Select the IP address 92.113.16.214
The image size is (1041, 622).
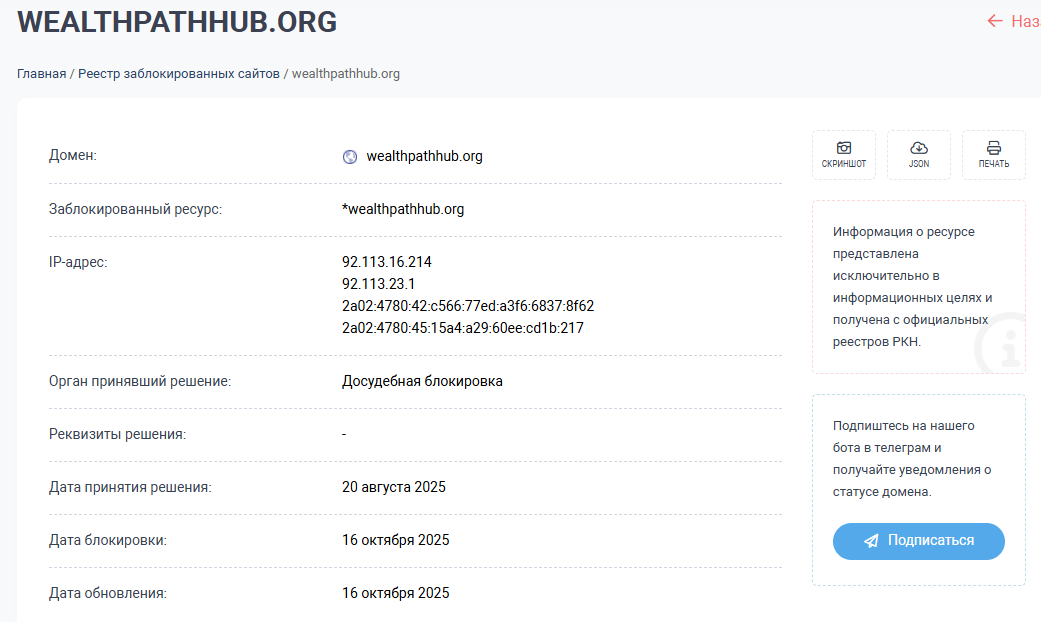click(x=387, y=262)
